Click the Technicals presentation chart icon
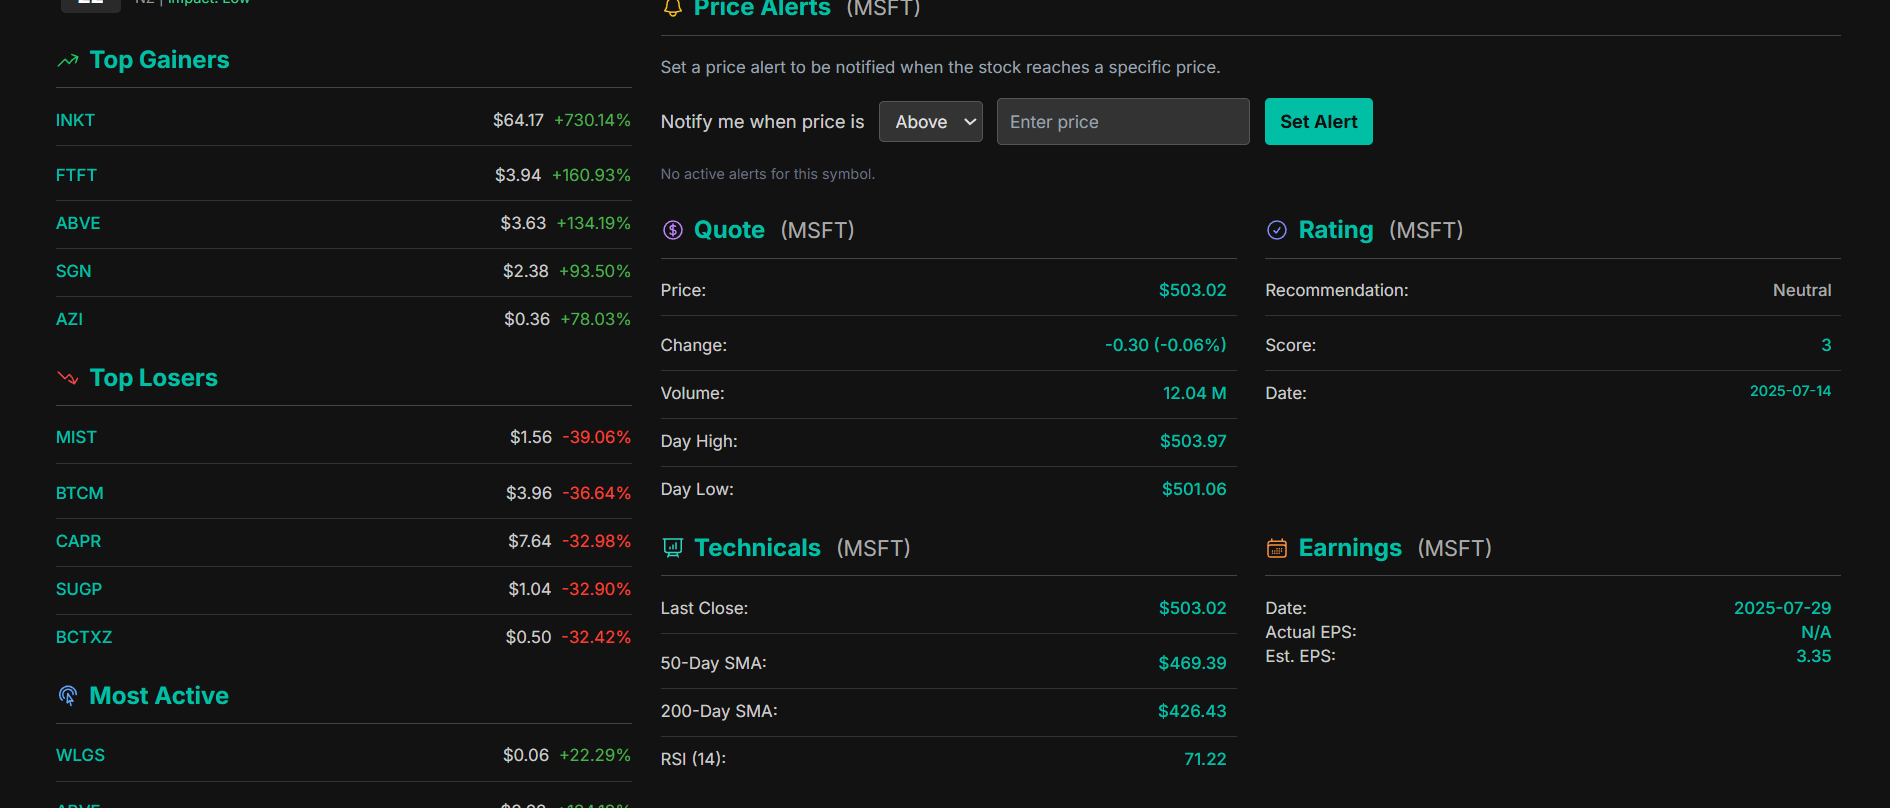This screenshot has height=808, width=1890. coord(673,548)
